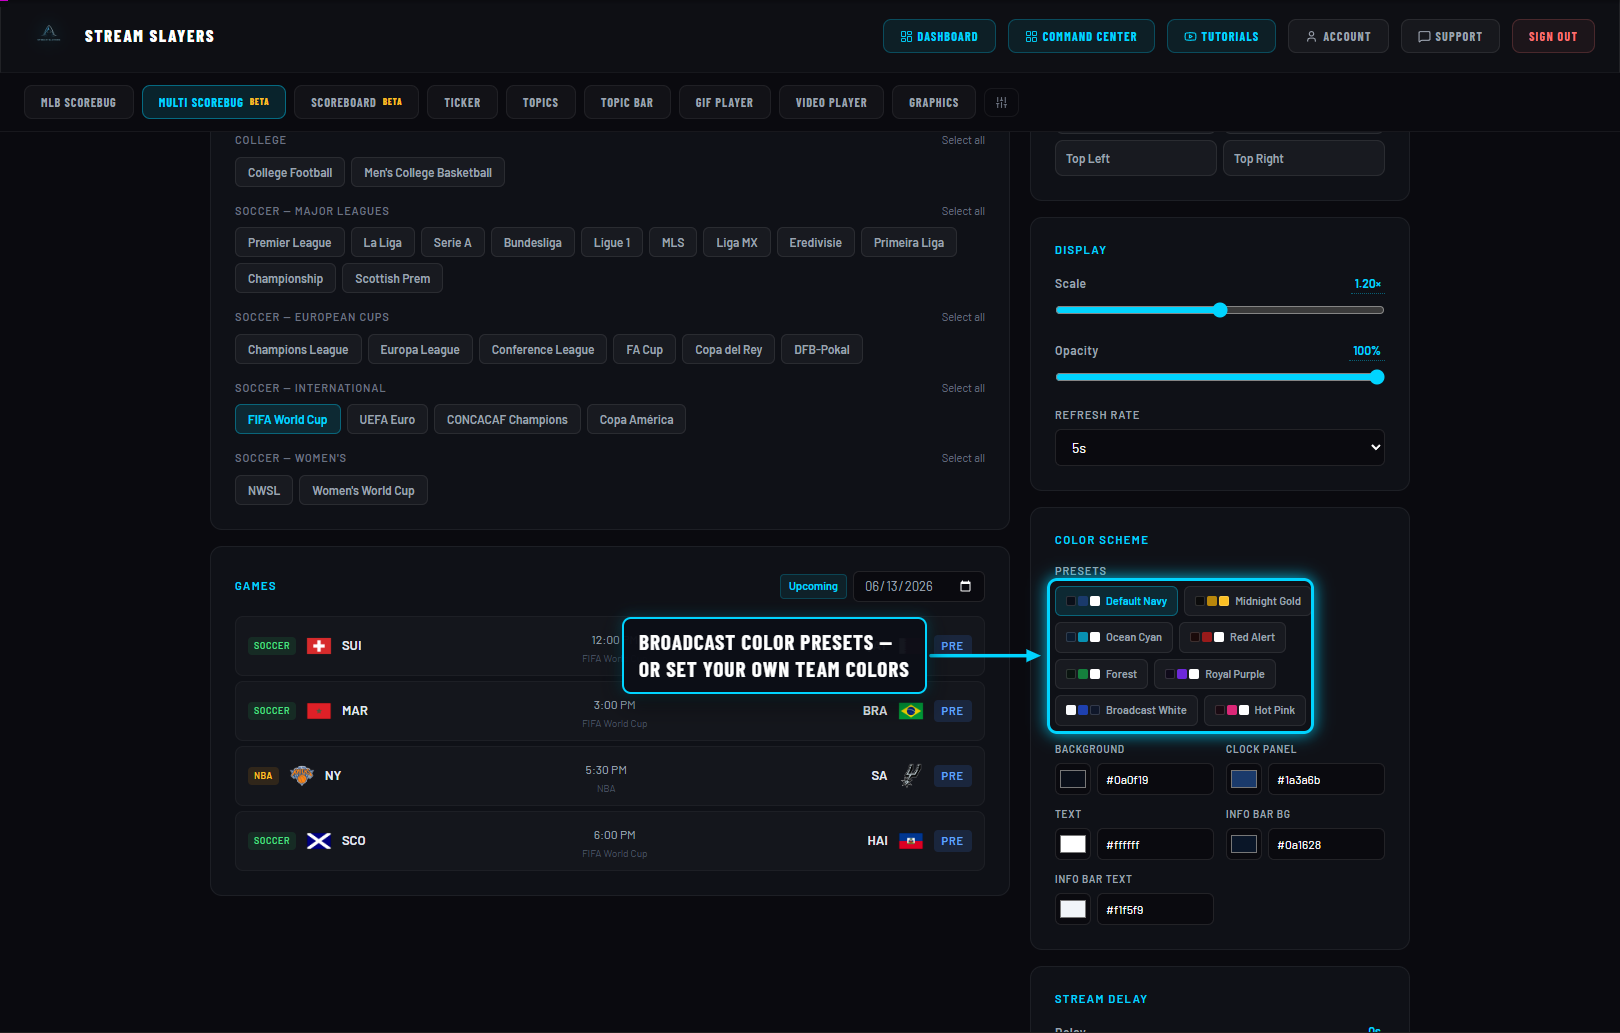1620x1033 pixels.
Task: Open Dashboard from the header
Action: pyautogui.click(x=939, y=36)
